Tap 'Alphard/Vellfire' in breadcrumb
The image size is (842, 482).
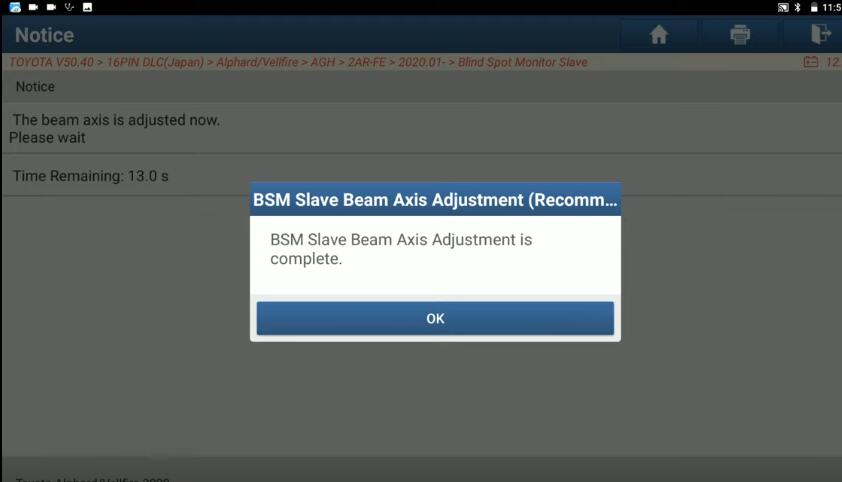[x=257, y=62]
